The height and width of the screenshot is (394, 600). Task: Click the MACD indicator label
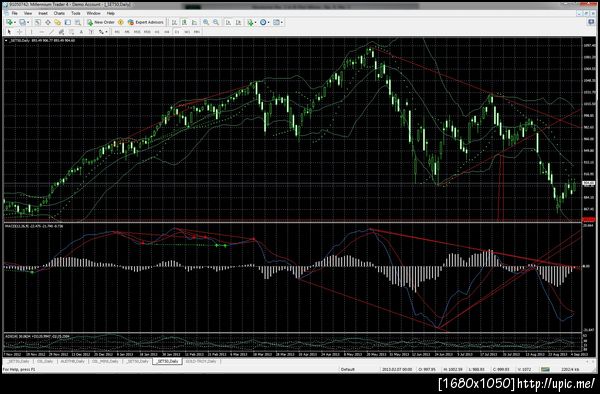pos(34,226)
